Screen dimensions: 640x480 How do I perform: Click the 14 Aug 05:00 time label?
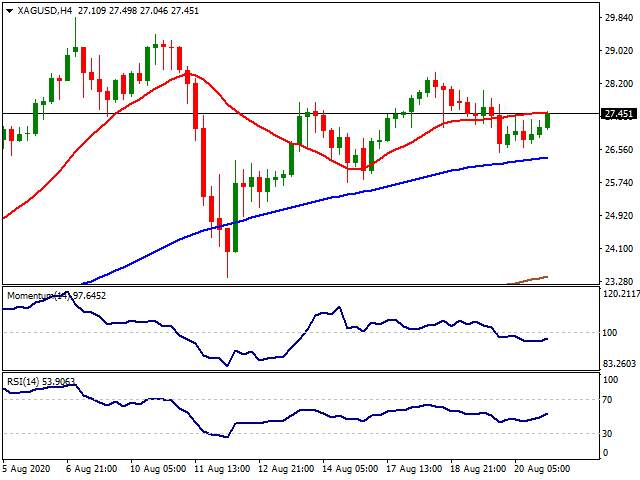click(x=351, y=469)
